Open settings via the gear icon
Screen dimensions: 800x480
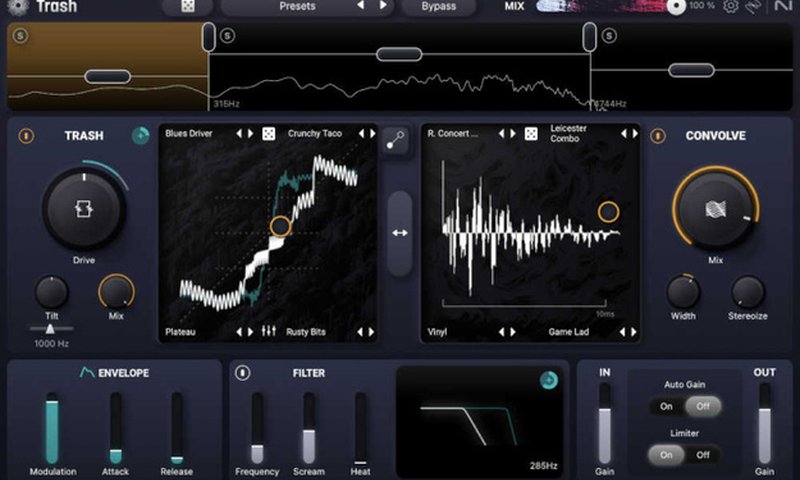(731, 7)
